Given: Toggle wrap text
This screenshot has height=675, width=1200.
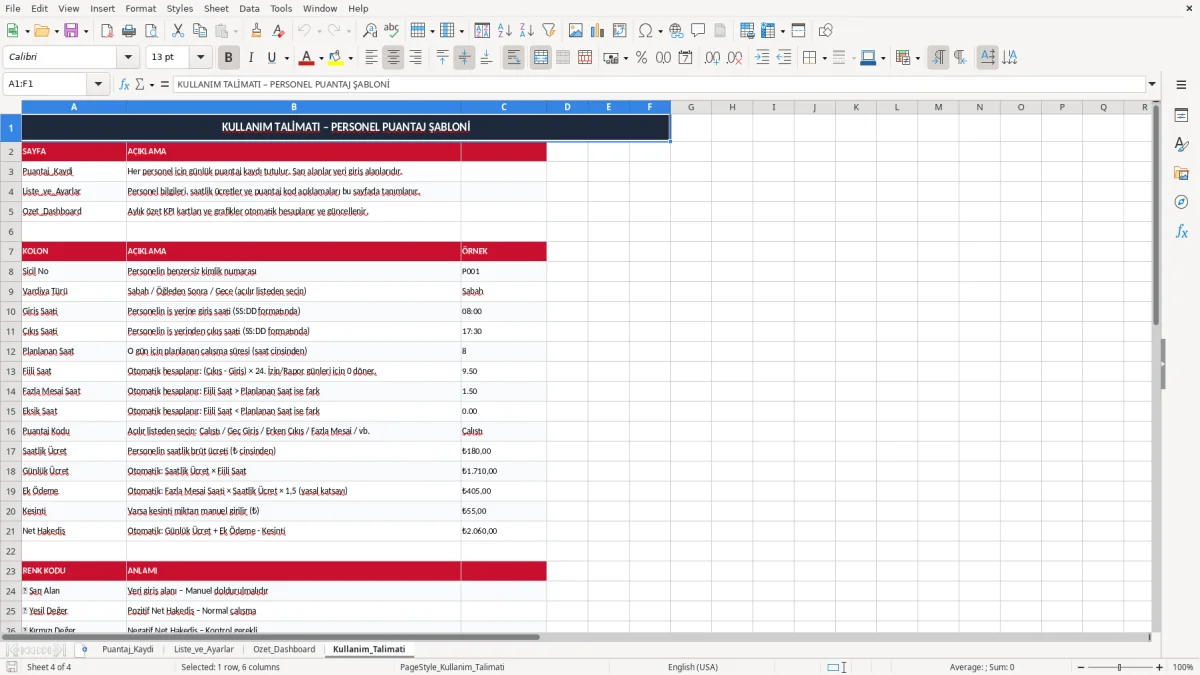Looking at the screenshot, I should click(514, 58).
